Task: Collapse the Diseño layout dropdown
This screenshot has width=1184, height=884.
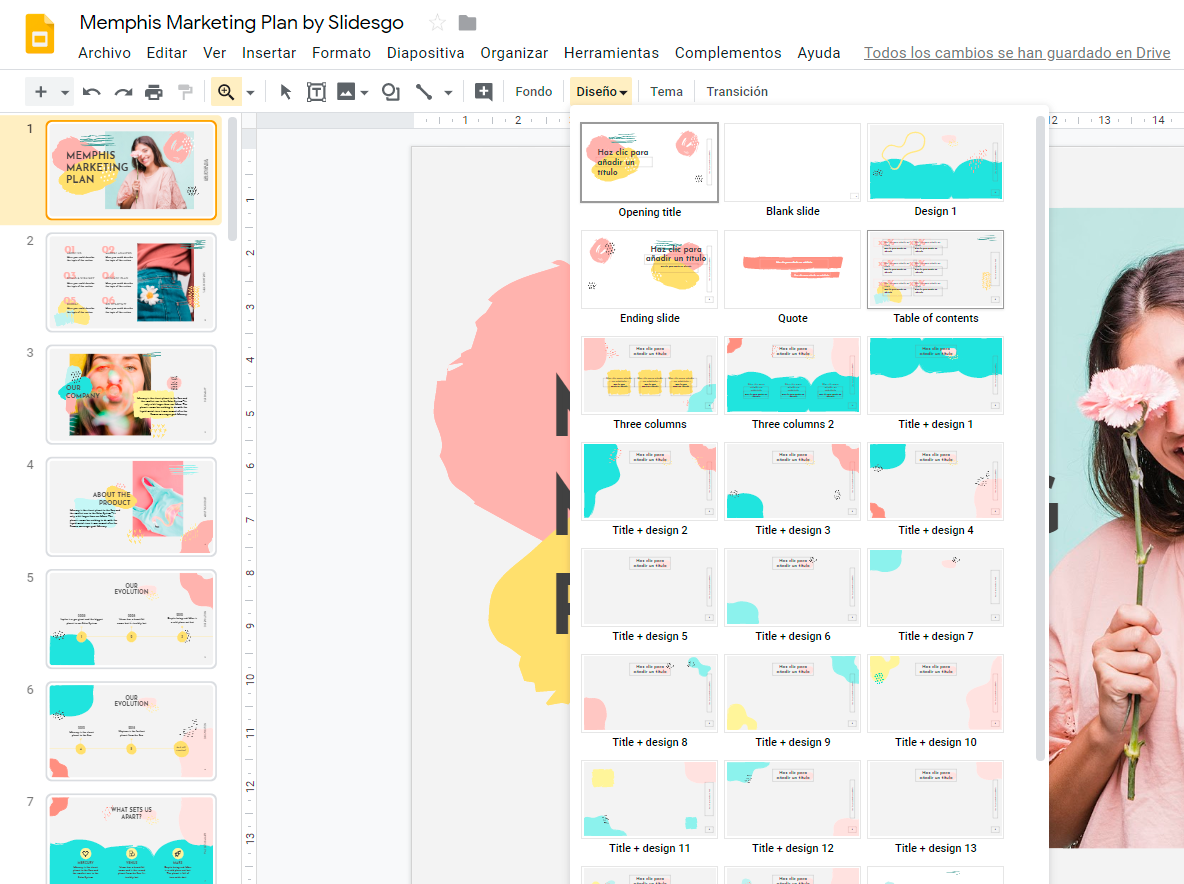Action: 601,91
